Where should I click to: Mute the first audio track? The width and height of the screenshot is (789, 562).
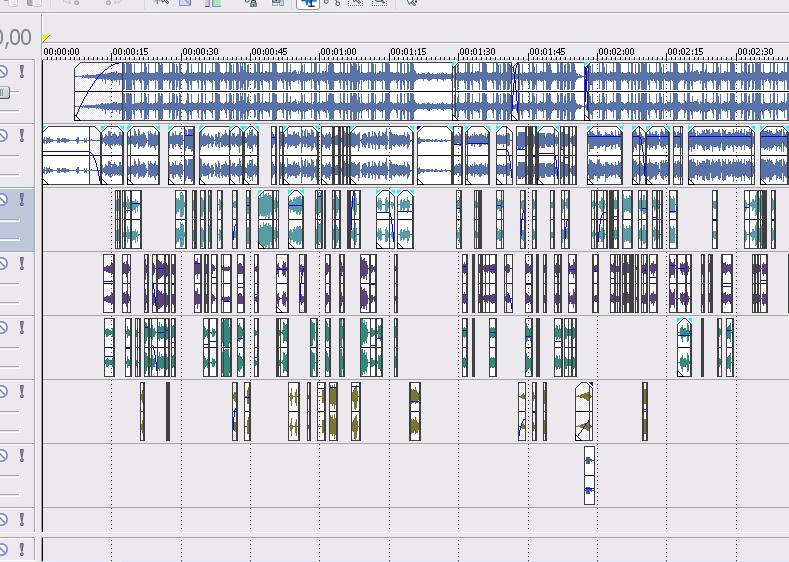point(4,72)
